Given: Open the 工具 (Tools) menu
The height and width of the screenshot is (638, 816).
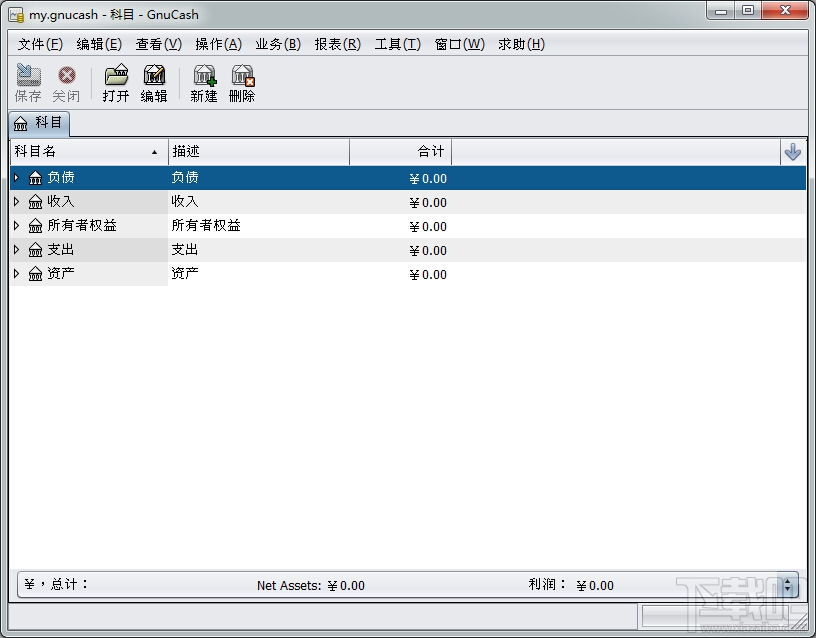Looking at the screenshot, I should click(396, 43).
